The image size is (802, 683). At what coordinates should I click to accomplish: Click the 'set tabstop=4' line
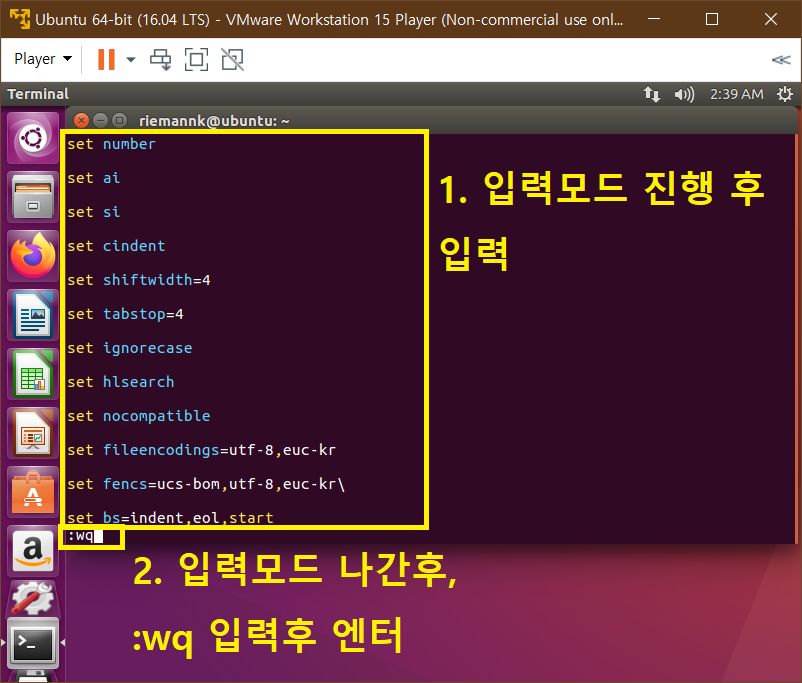click(125, 314)
